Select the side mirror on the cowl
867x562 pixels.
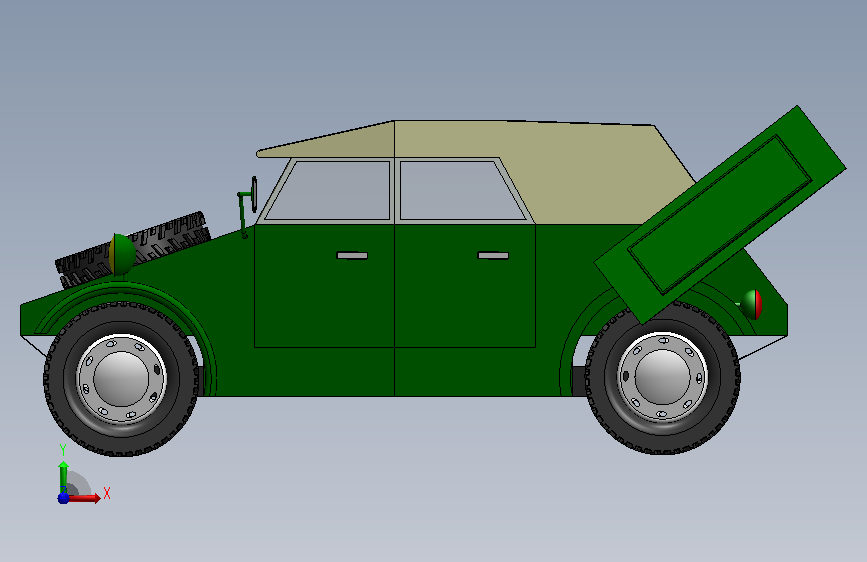(254, 194)
